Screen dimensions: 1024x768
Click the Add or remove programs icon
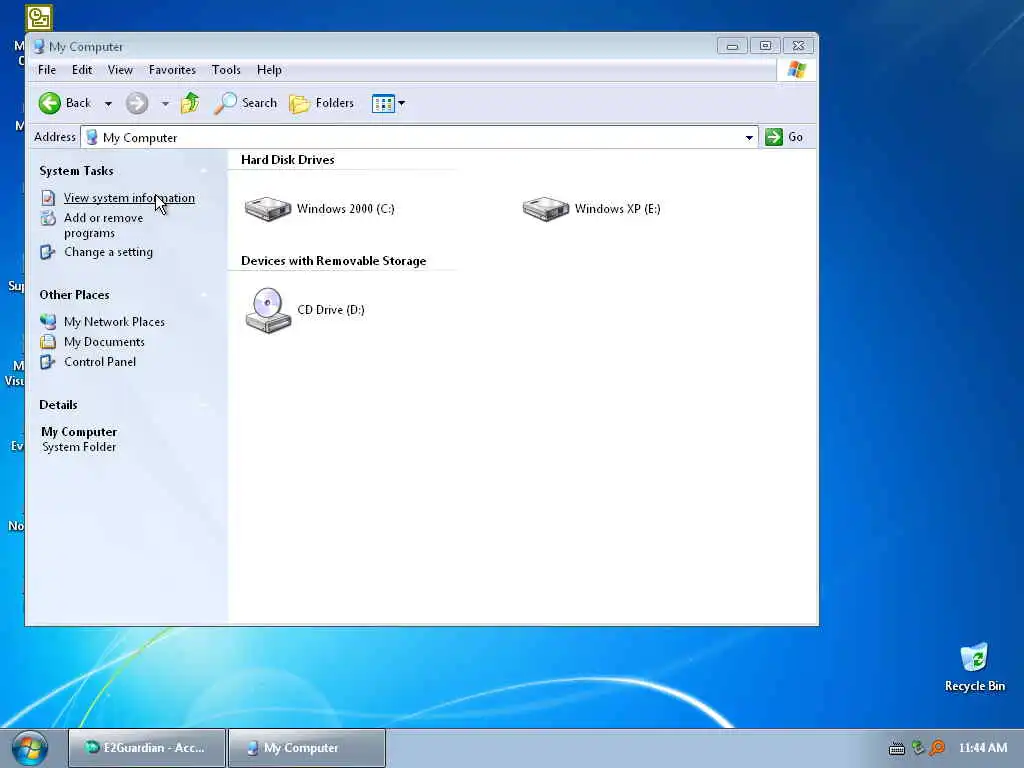click(48, 218)
